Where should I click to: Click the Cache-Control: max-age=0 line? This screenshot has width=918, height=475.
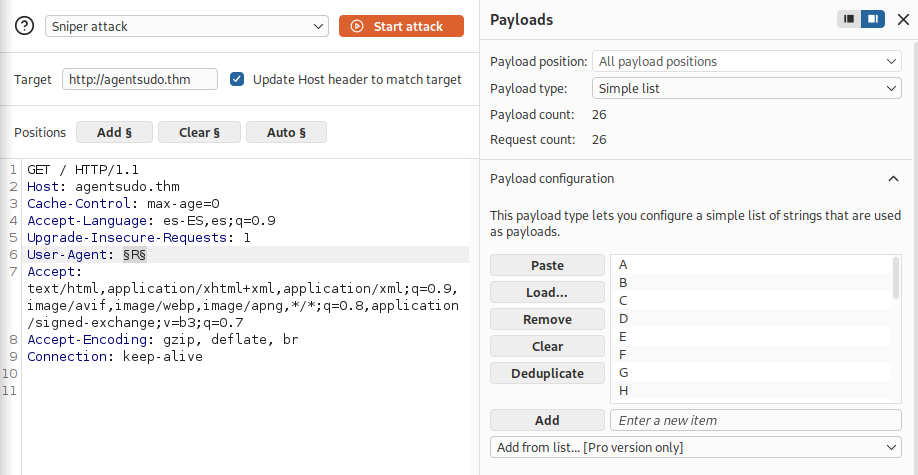coord(123,204)
